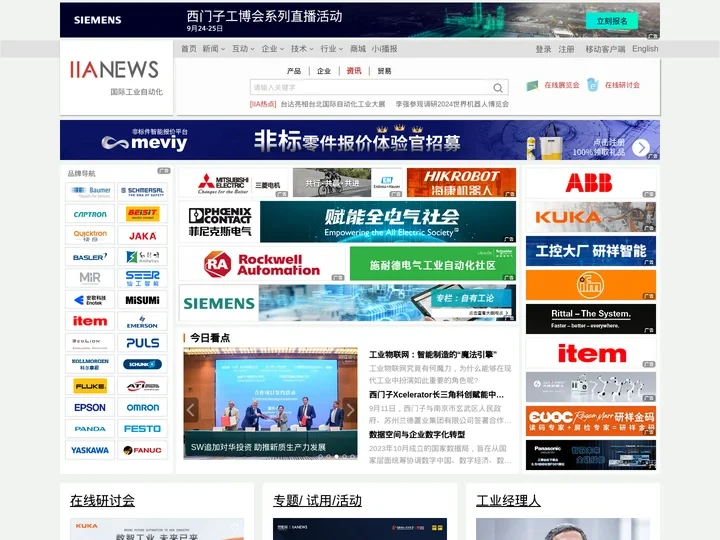Go to 首页 in the navigation

tap(188, 49)
